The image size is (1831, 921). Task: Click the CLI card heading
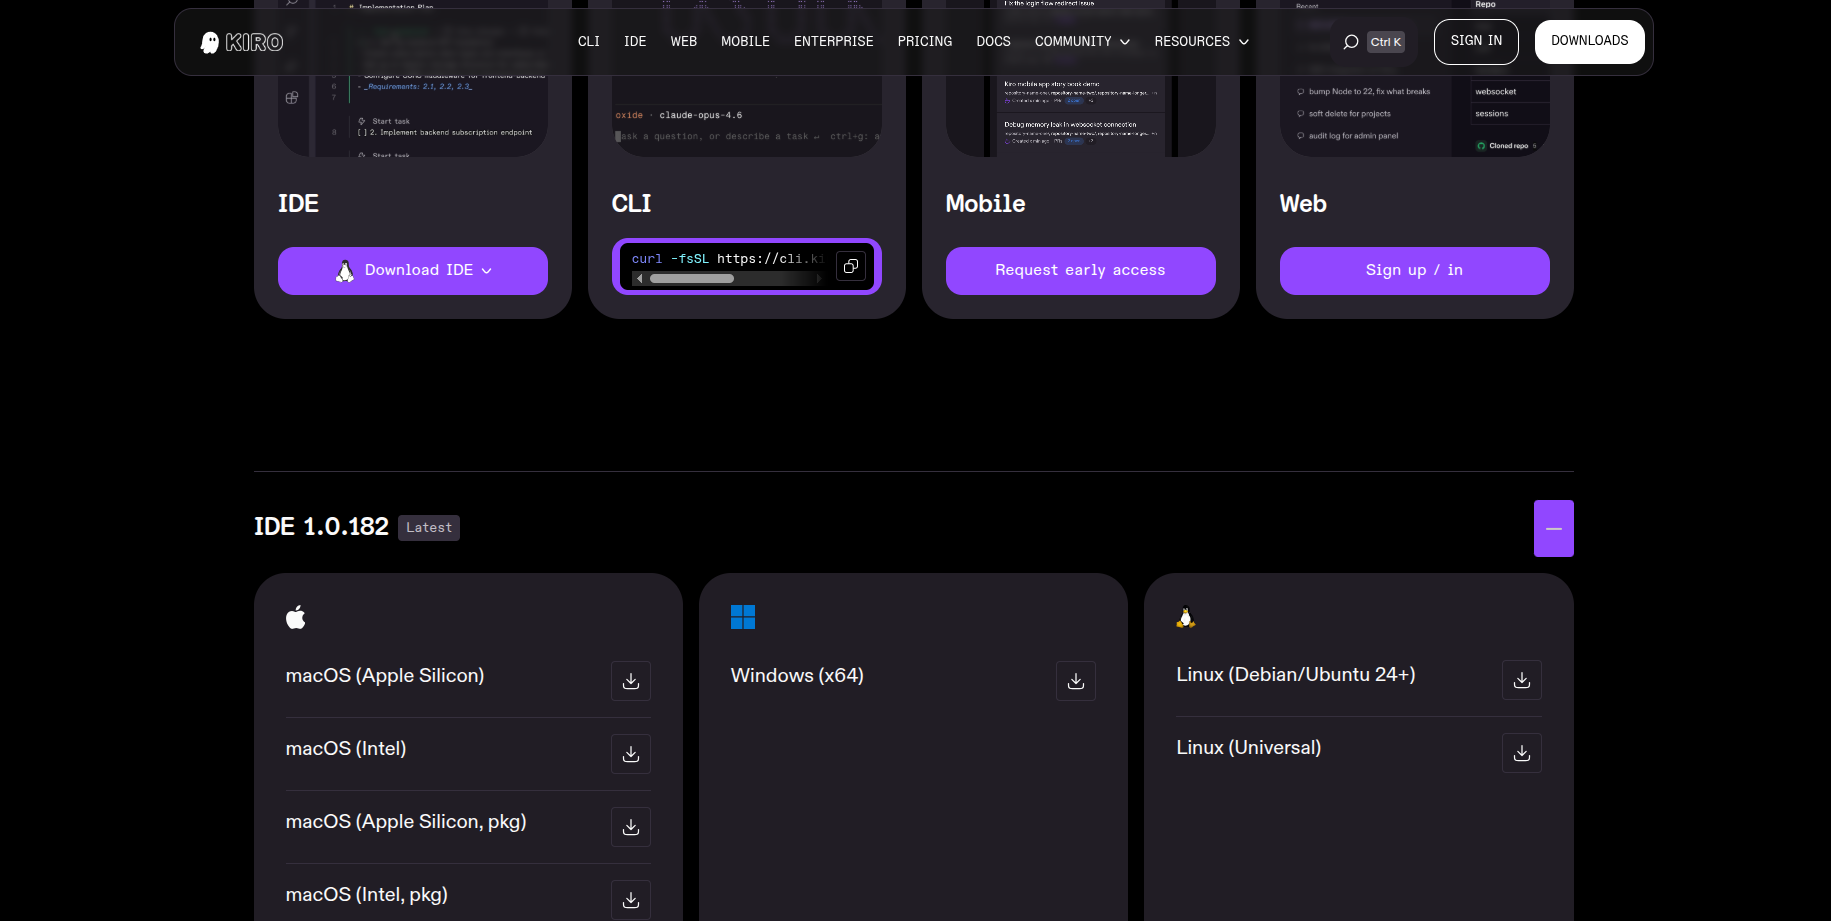point(631,204)
